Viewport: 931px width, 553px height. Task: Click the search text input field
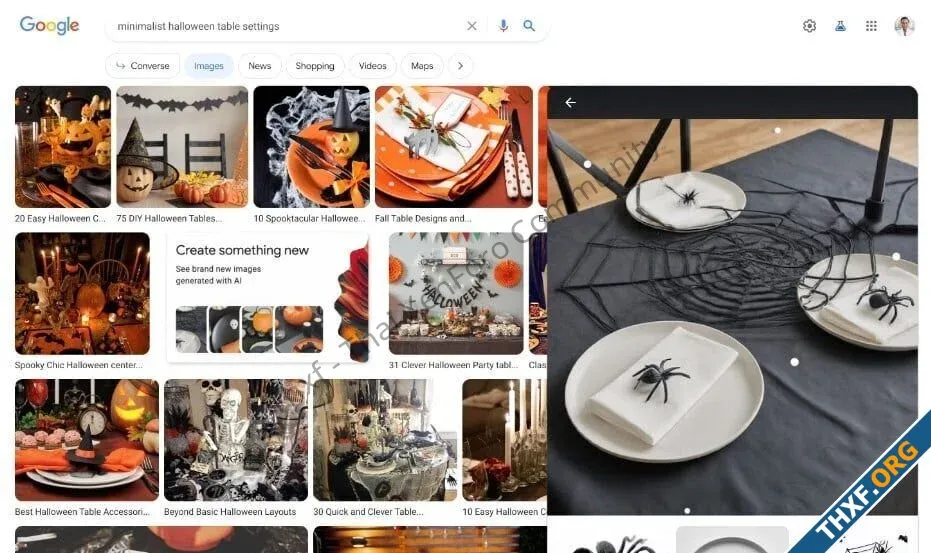(285, 26)
